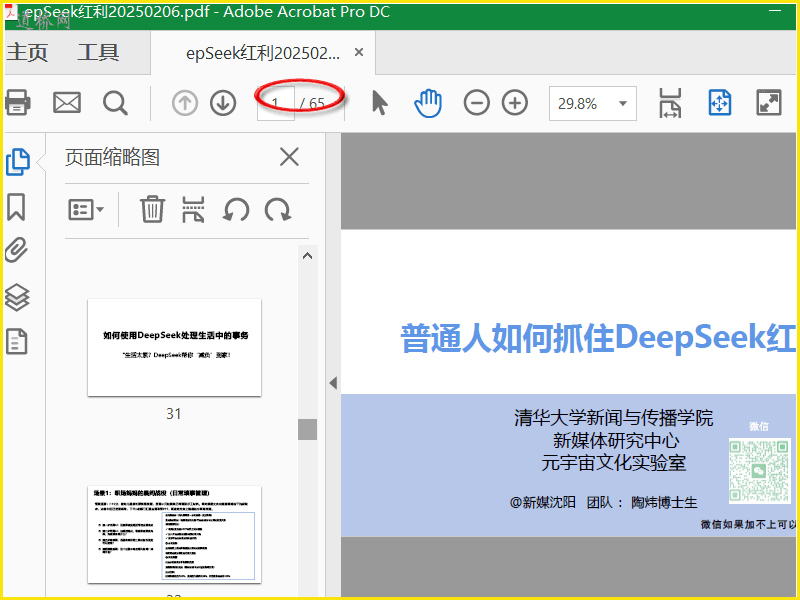
Task: Close the epSeek红利202502 document tab
Action: 359,52
